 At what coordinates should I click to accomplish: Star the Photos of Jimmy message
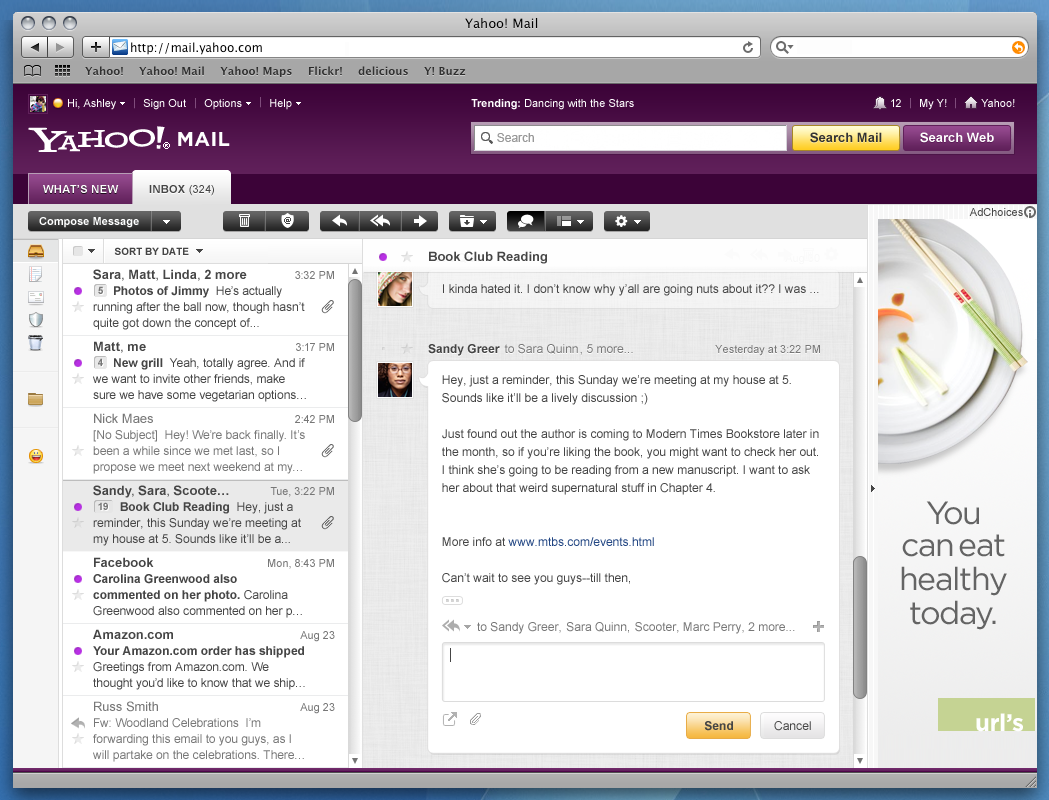pyautogui.click(x=78, y=307)
